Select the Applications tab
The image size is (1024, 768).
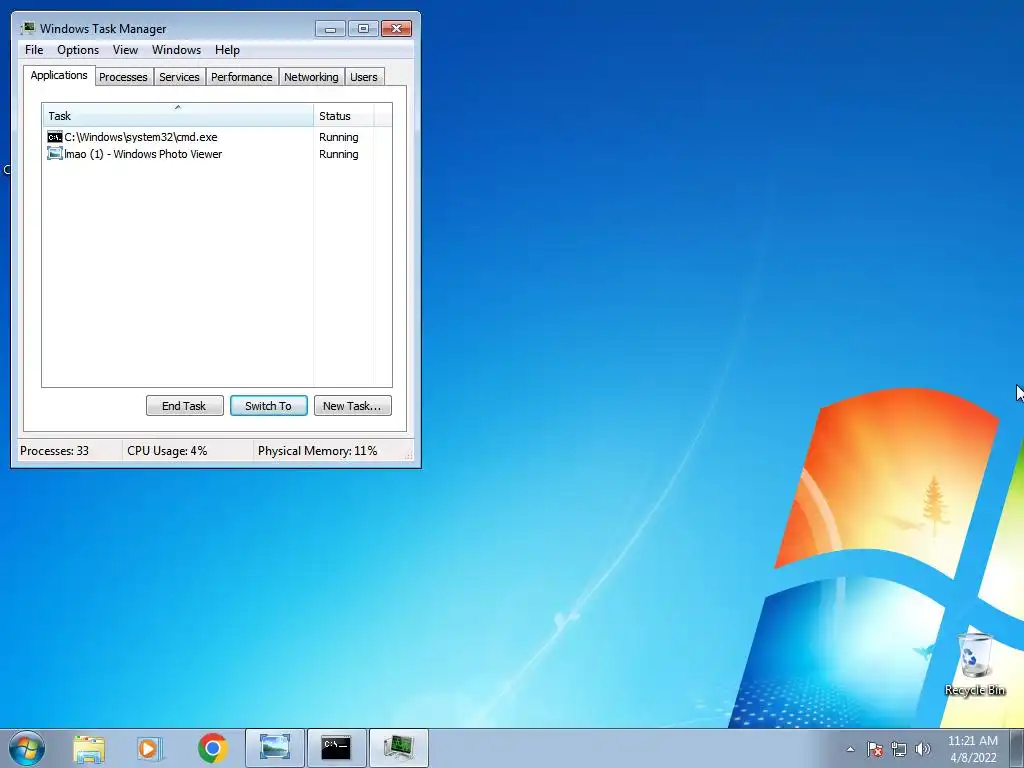[59, 75]
